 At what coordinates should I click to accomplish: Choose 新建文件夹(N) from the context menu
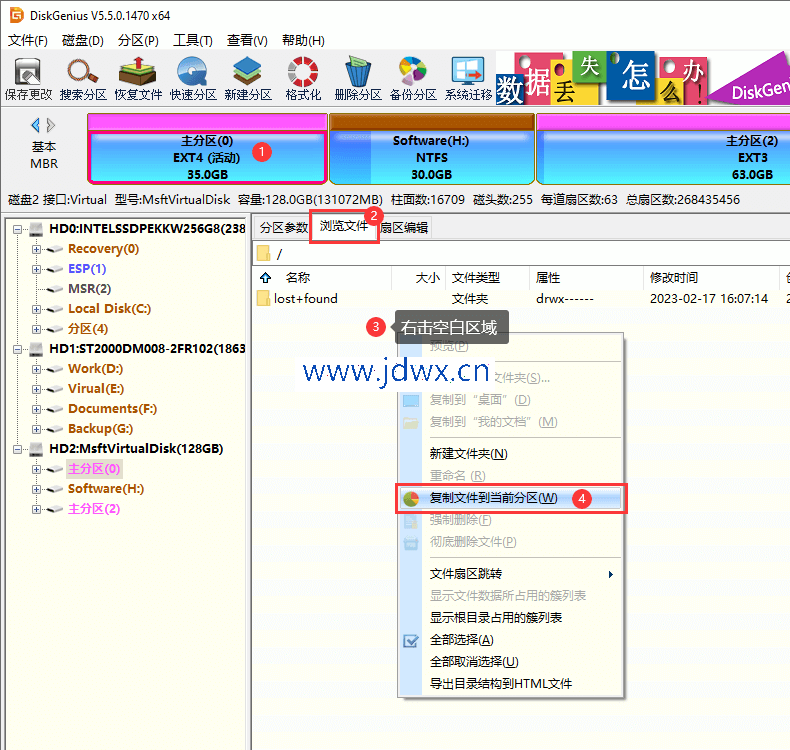pyautogui.click(x=510, y=454)
